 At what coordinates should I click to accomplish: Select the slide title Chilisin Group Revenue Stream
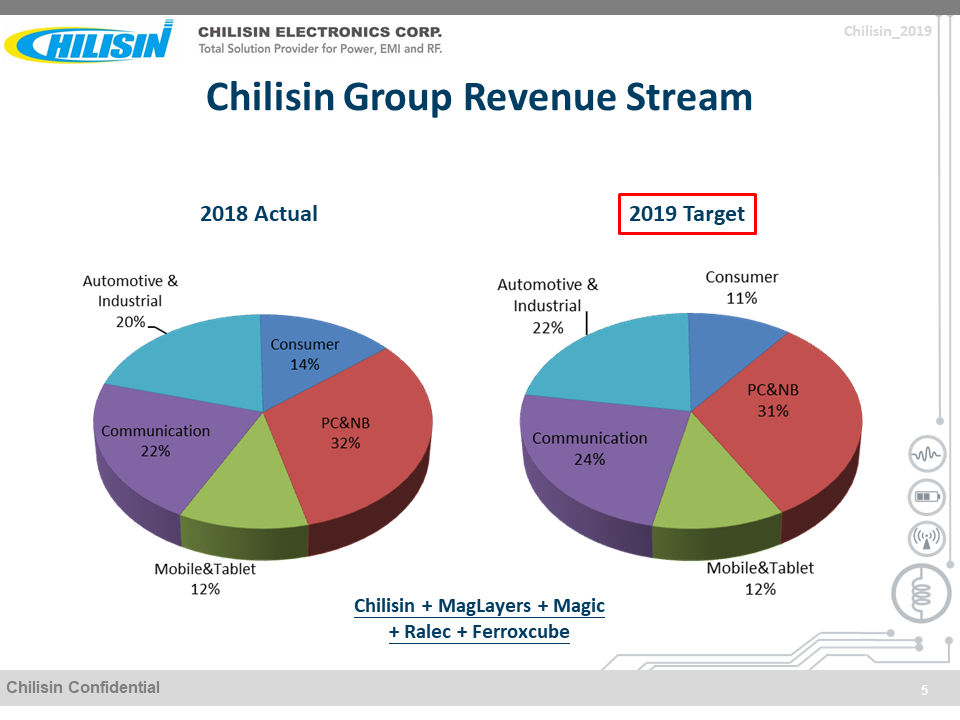[x=479, y=97]
